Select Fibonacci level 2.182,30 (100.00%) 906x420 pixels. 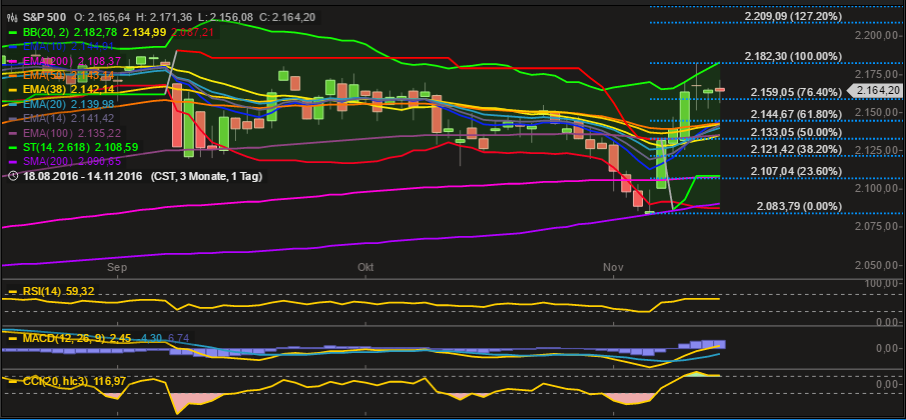pos(793,56)
